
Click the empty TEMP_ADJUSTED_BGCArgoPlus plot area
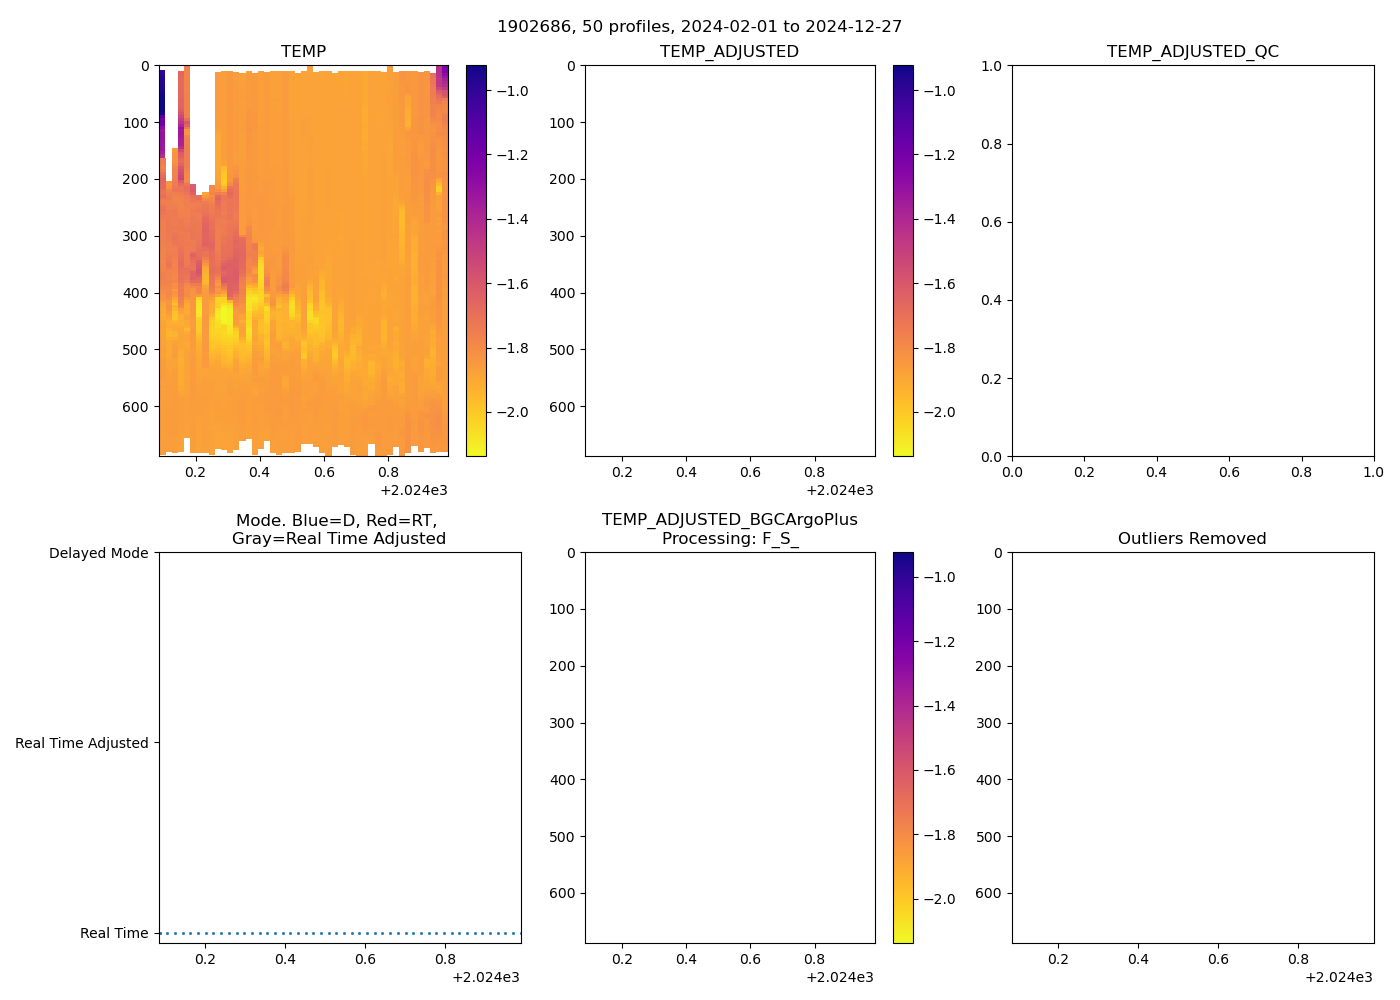(x=729, y=747)
